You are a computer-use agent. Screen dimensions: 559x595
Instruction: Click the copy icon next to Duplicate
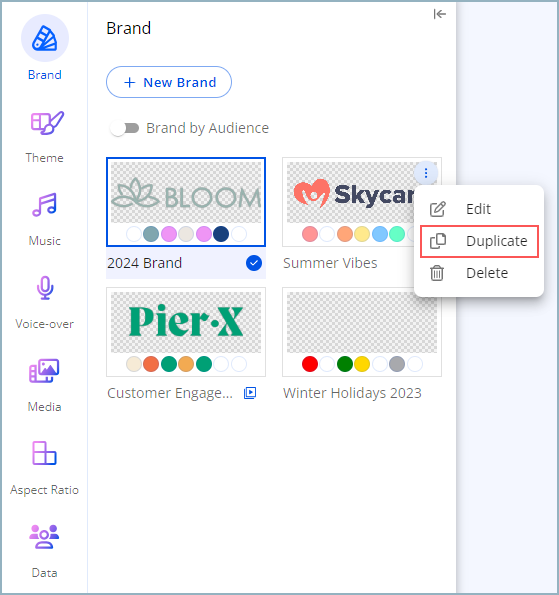438,241
